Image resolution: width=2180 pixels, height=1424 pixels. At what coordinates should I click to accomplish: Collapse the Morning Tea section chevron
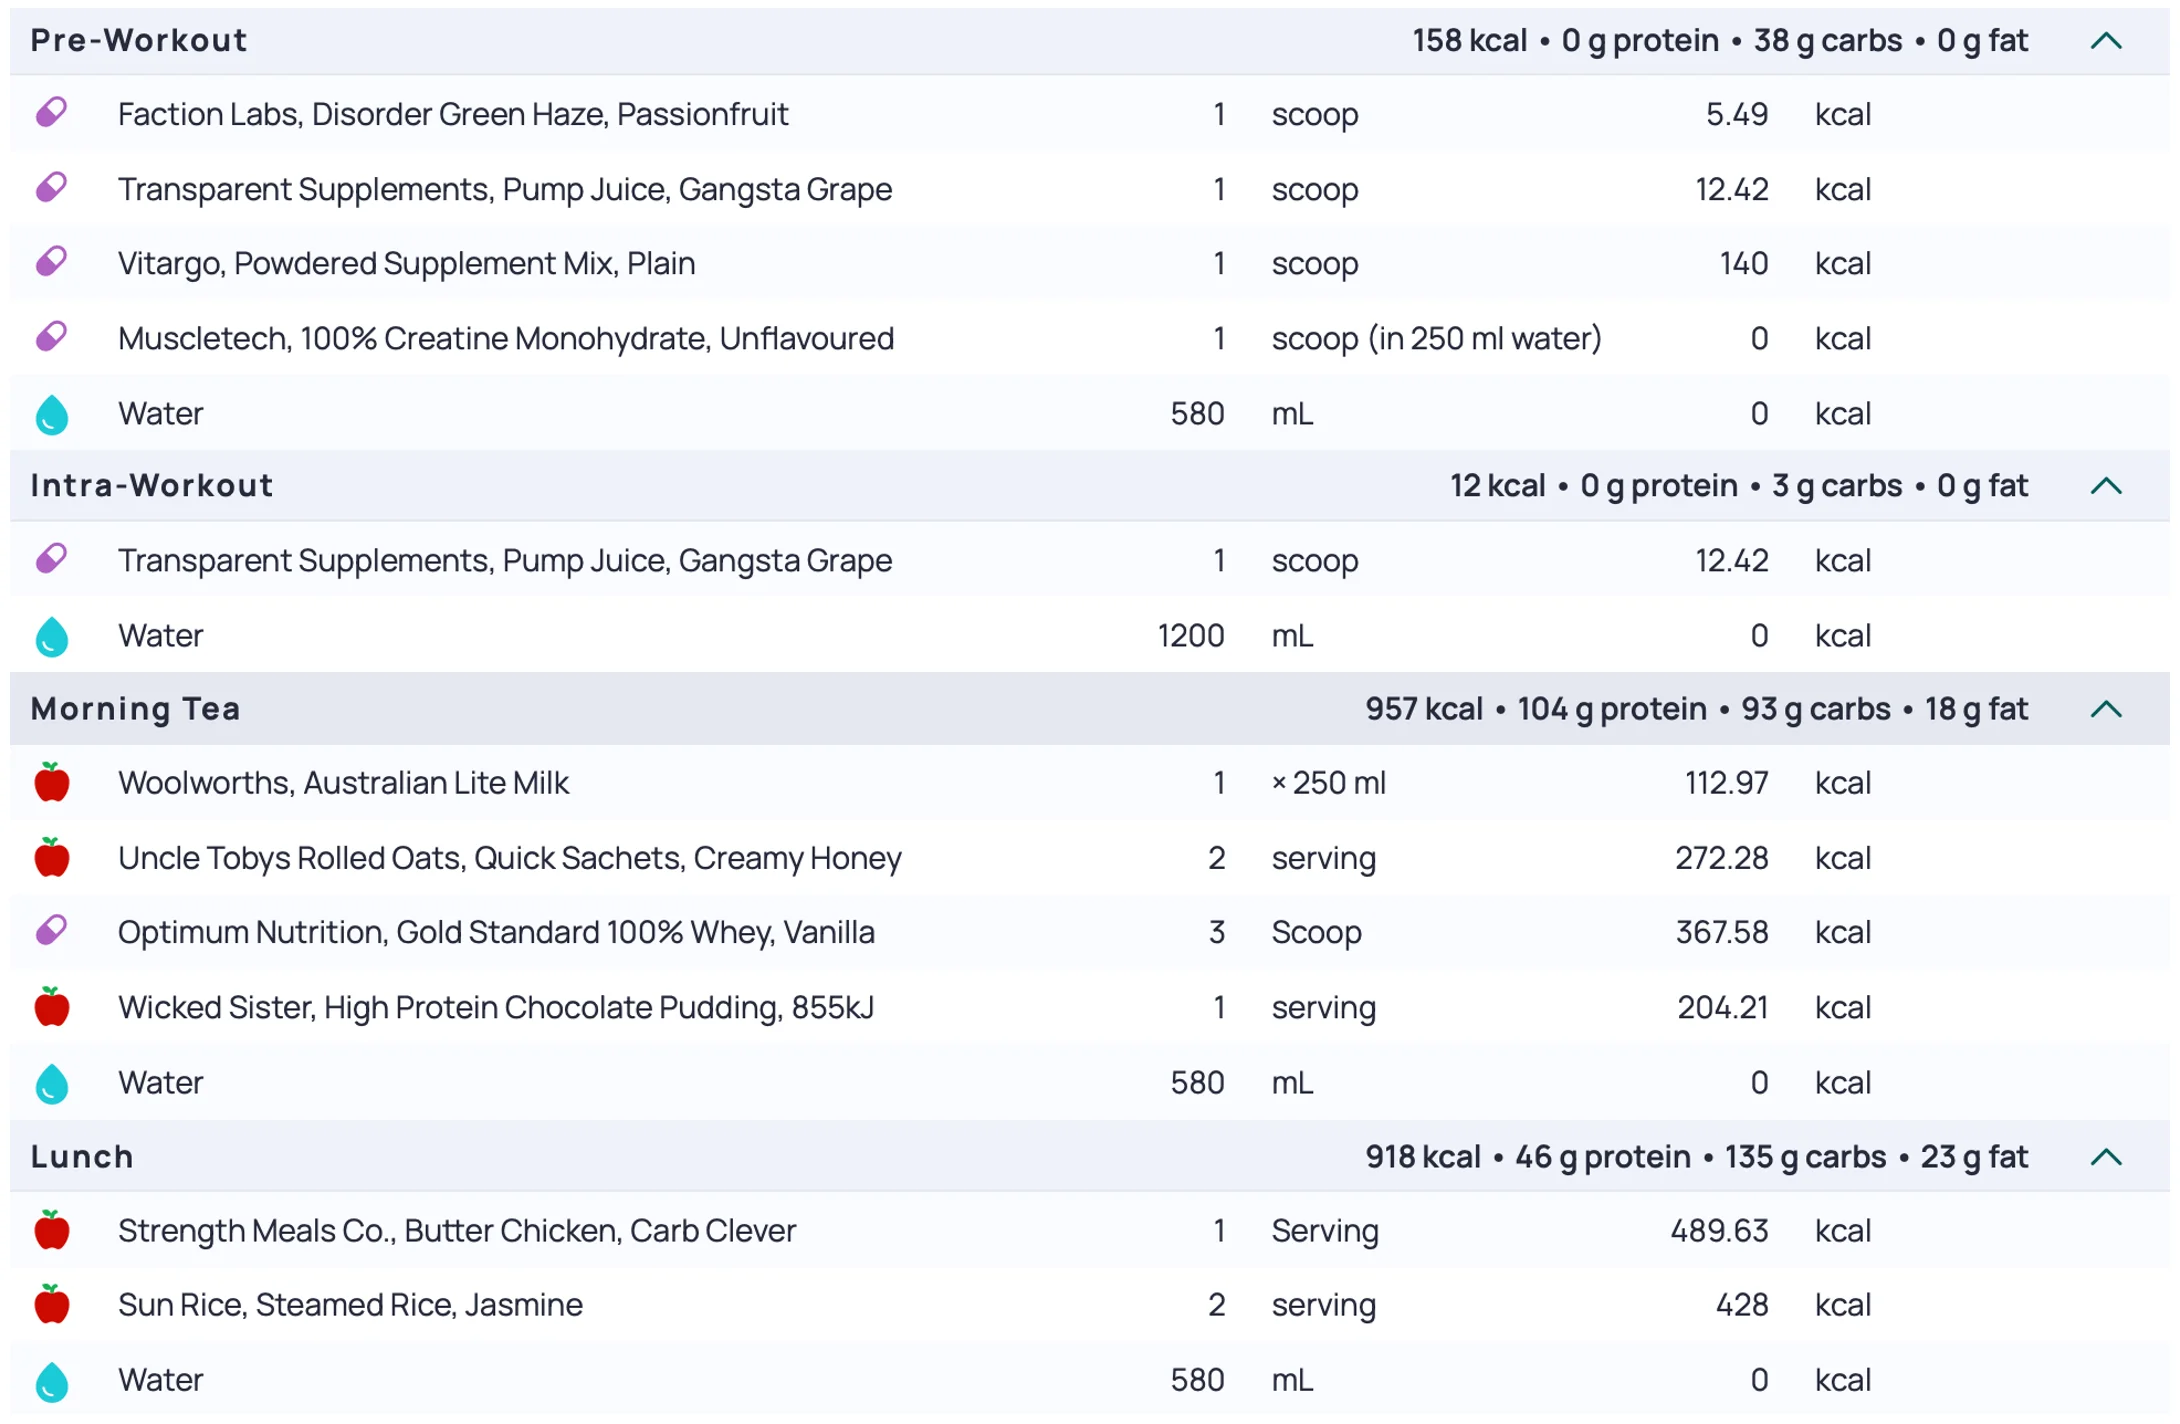point(2106,709)
